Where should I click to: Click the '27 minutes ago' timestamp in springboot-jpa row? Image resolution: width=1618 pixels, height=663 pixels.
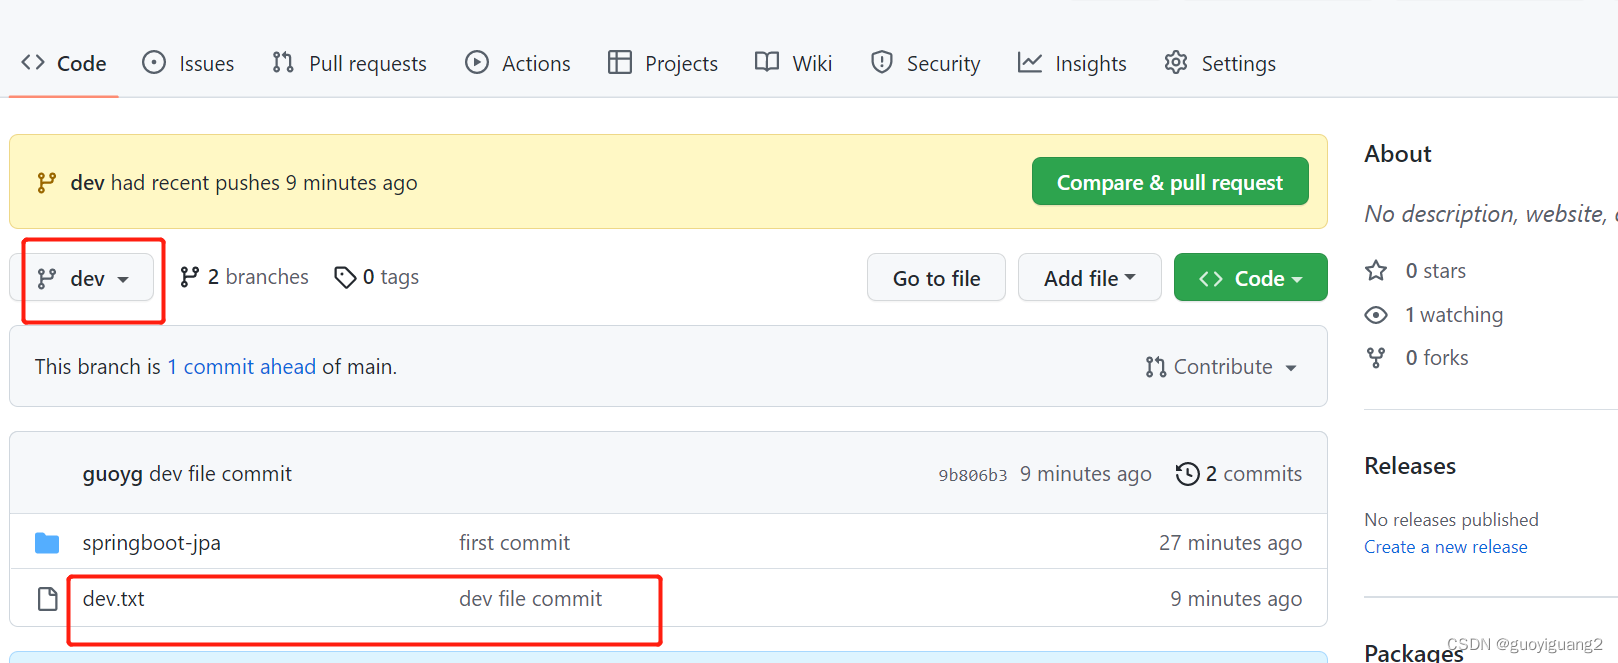[1230, 543]
